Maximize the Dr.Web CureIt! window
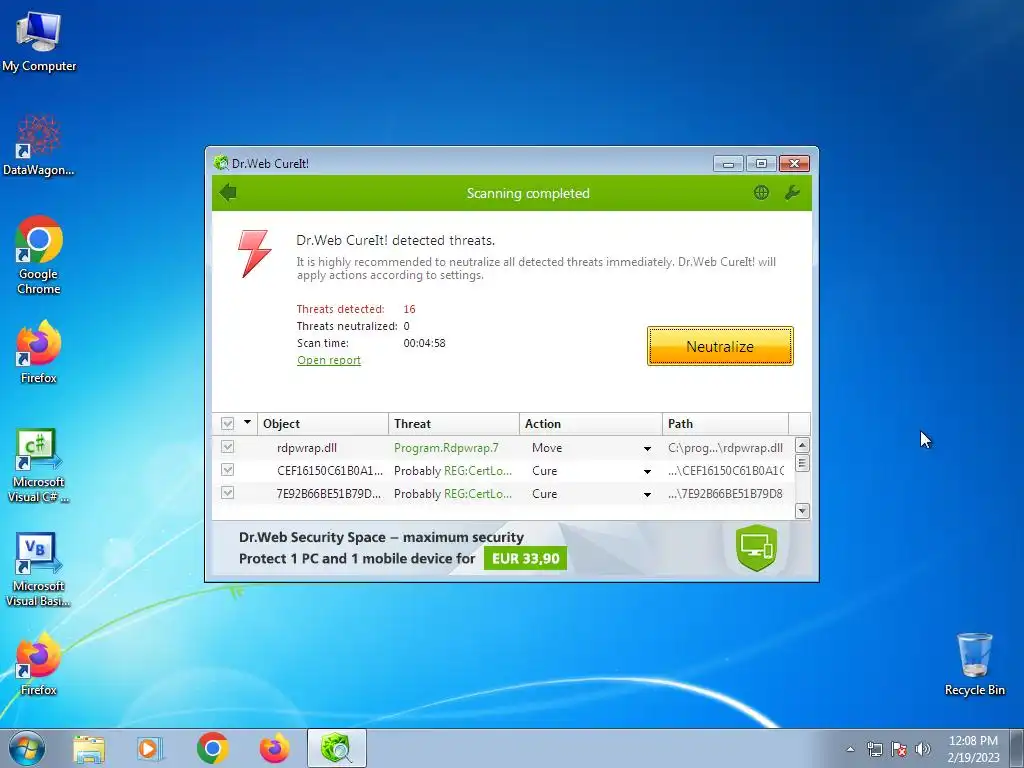The height and width of the screenshot is (768, 1024). (x=761, y=163)
